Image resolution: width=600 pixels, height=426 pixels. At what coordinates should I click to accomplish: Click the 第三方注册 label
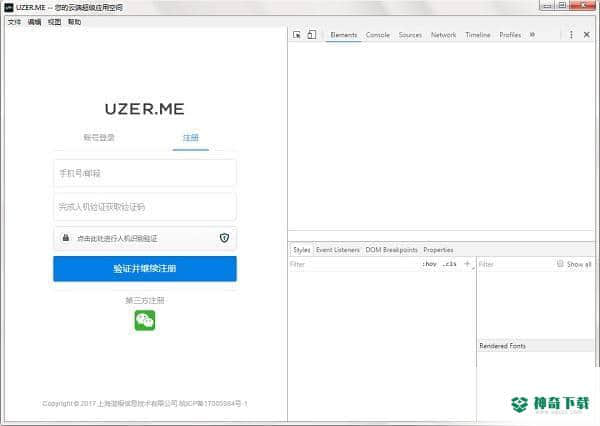(145, 300)
